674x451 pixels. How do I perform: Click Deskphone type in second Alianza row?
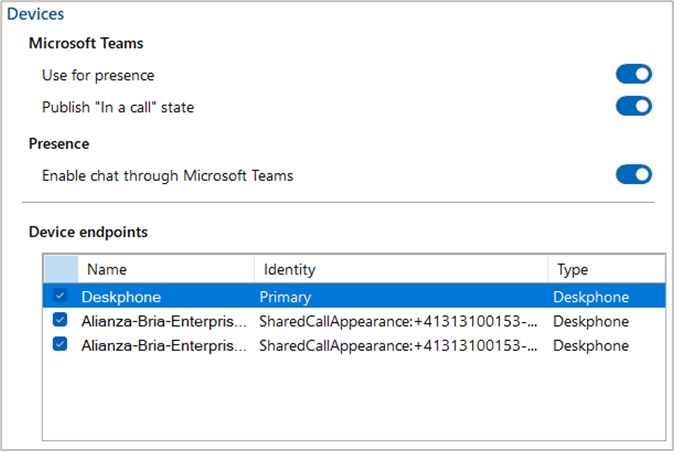point(591,346)
